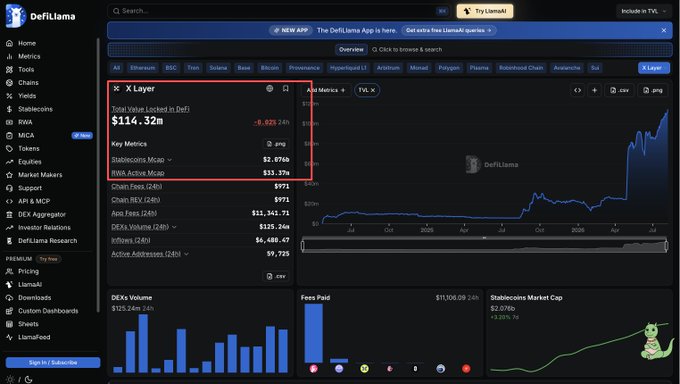
Task: Open API & MCP page
Action: click(28, 201)
